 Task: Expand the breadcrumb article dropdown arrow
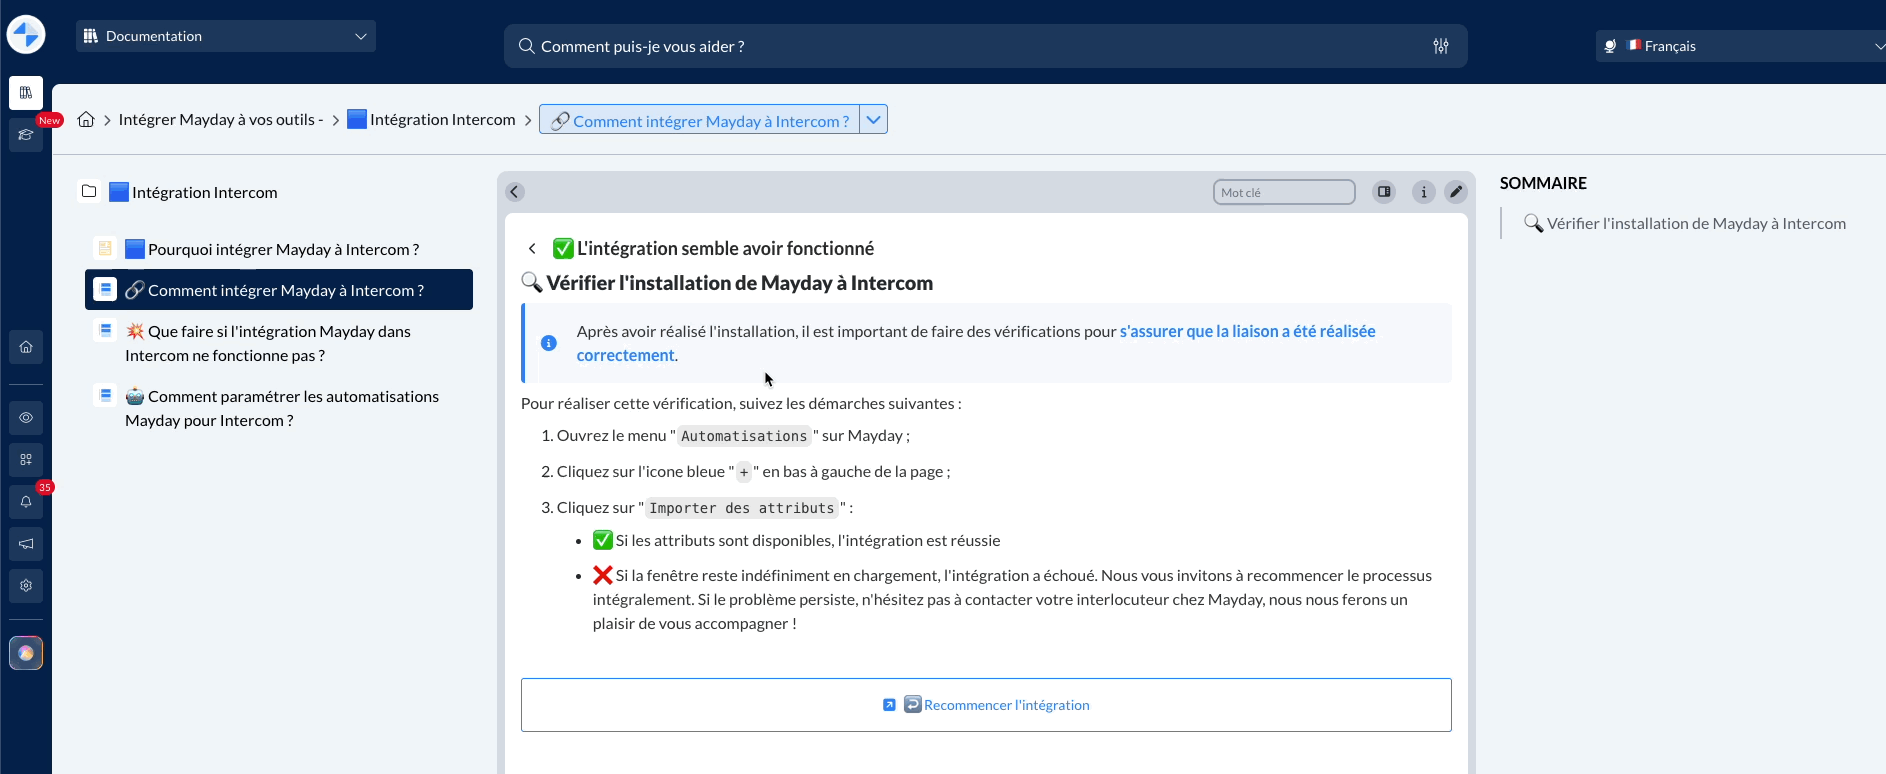pos(873,120)
